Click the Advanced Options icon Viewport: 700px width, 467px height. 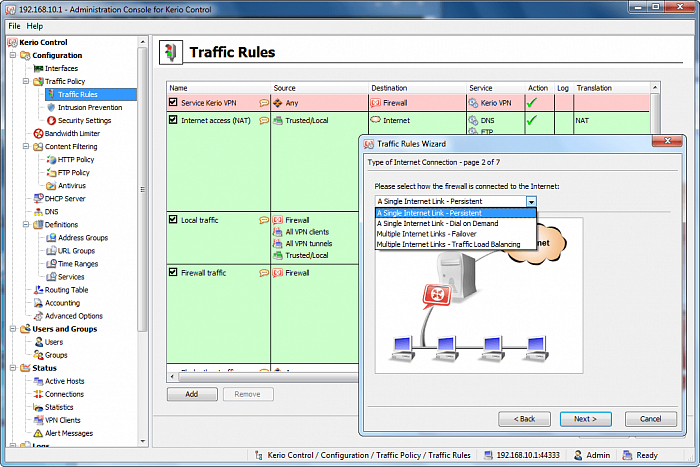(x=38, y=316)
